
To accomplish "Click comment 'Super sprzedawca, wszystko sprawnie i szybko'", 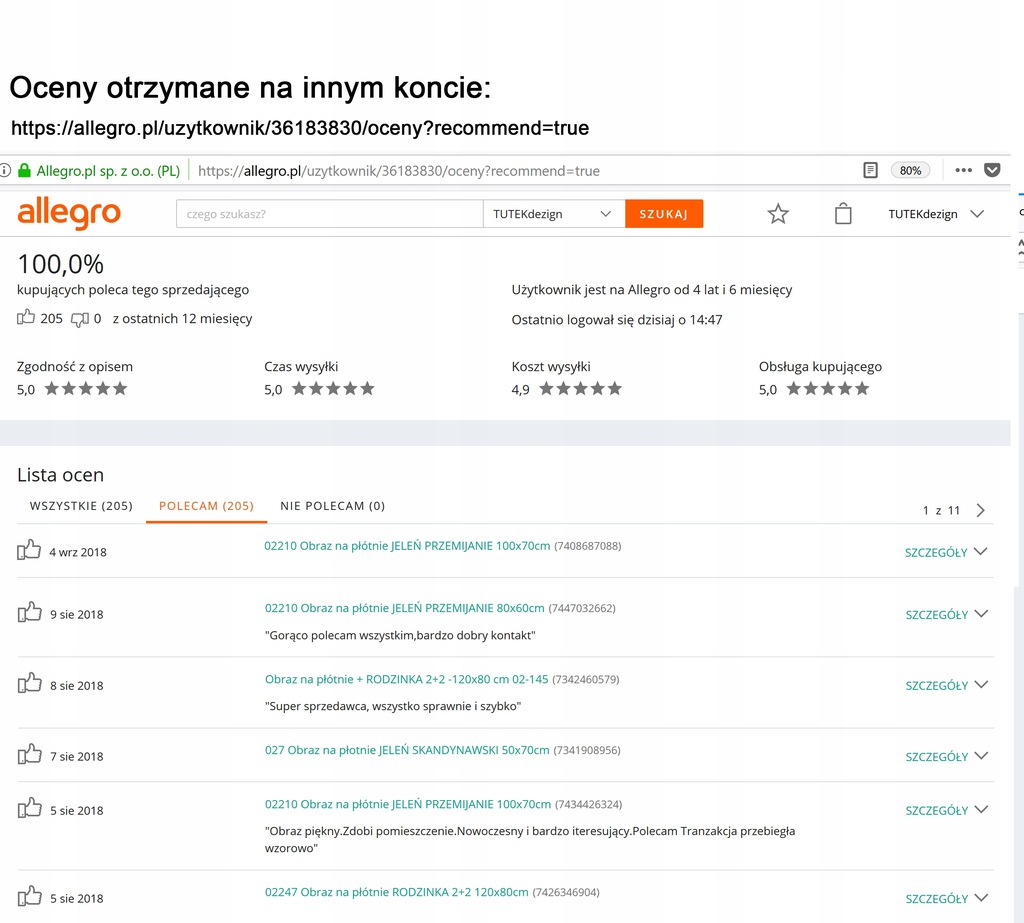I will (392, 706).
